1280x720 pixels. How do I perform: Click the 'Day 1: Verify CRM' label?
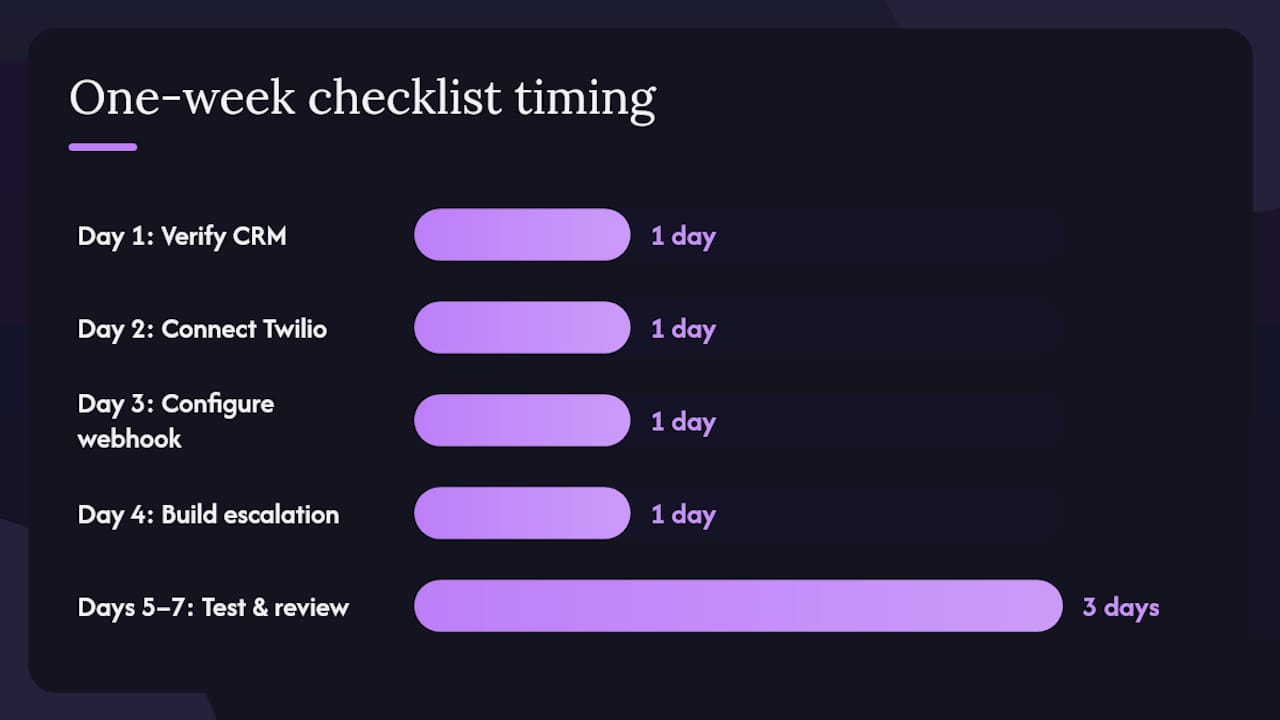(182, 236)
